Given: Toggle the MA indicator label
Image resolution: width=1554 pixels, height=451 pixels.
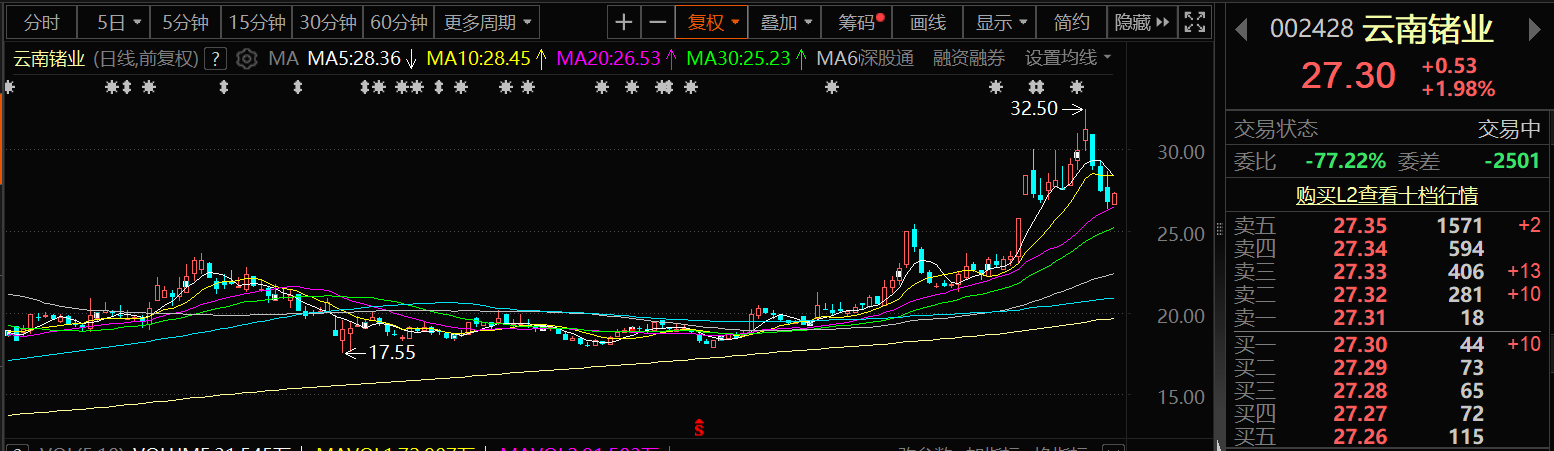Looking at the screenshot, I should (x=284, y=59).
